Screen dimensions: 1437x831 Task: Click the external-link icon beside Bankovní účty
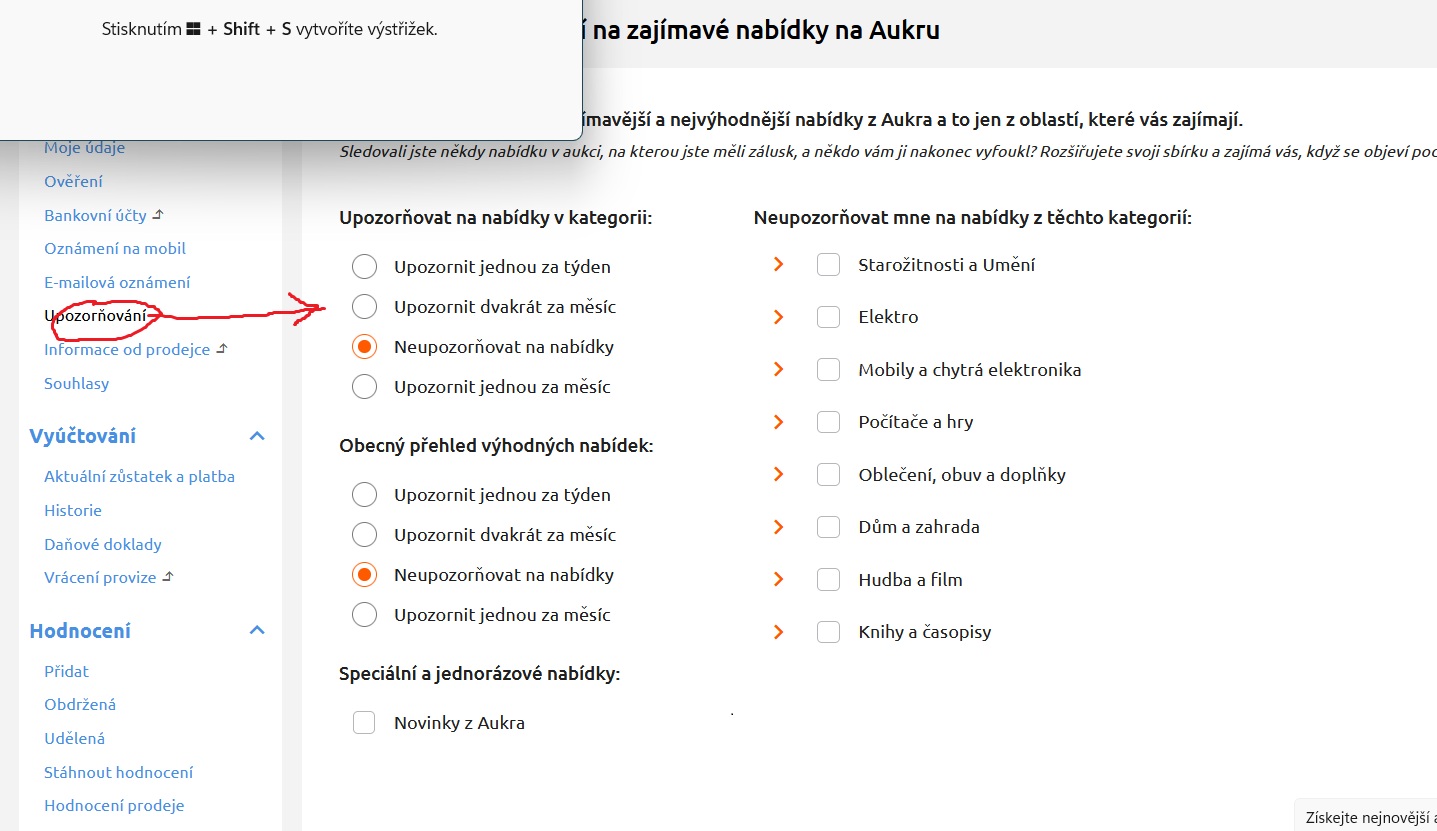pyautogui.click(x=157, y=215)
